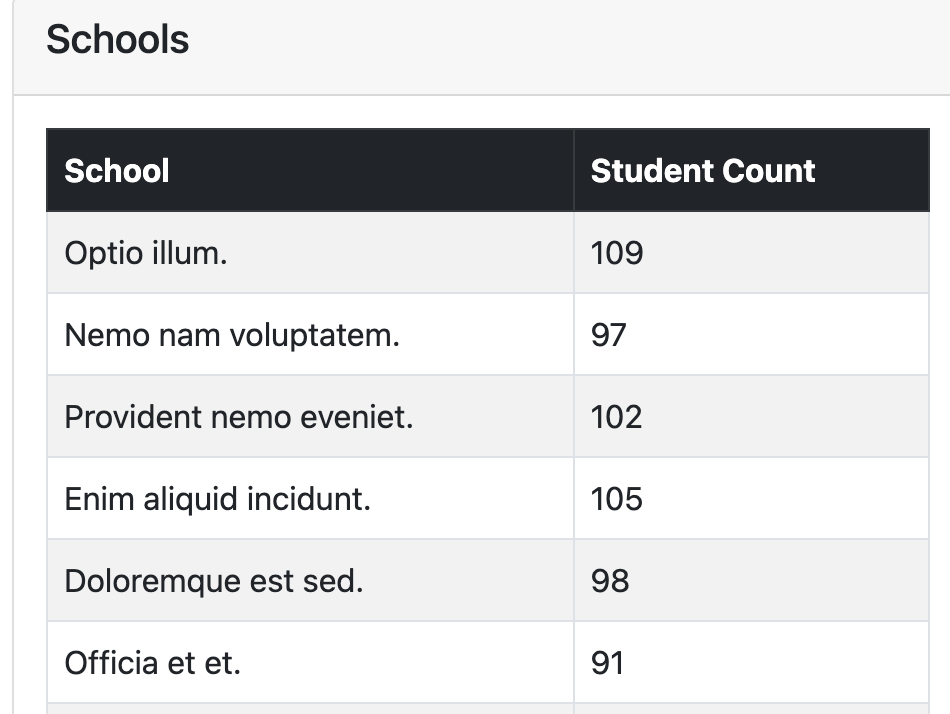This screenshot has width=950, height=714.
Task: Click the word Provident in third row
Action: pos(133,417)
